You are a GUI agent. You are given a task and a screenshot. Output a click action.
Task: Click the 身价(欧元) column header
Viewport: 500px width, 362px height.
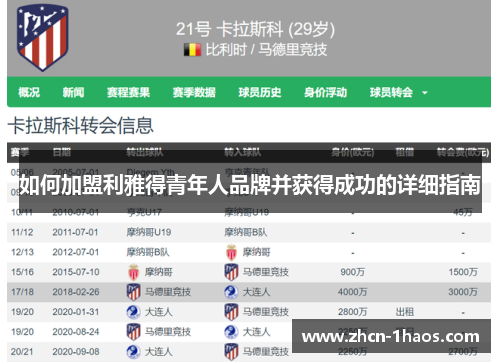(x=353, y=152)
